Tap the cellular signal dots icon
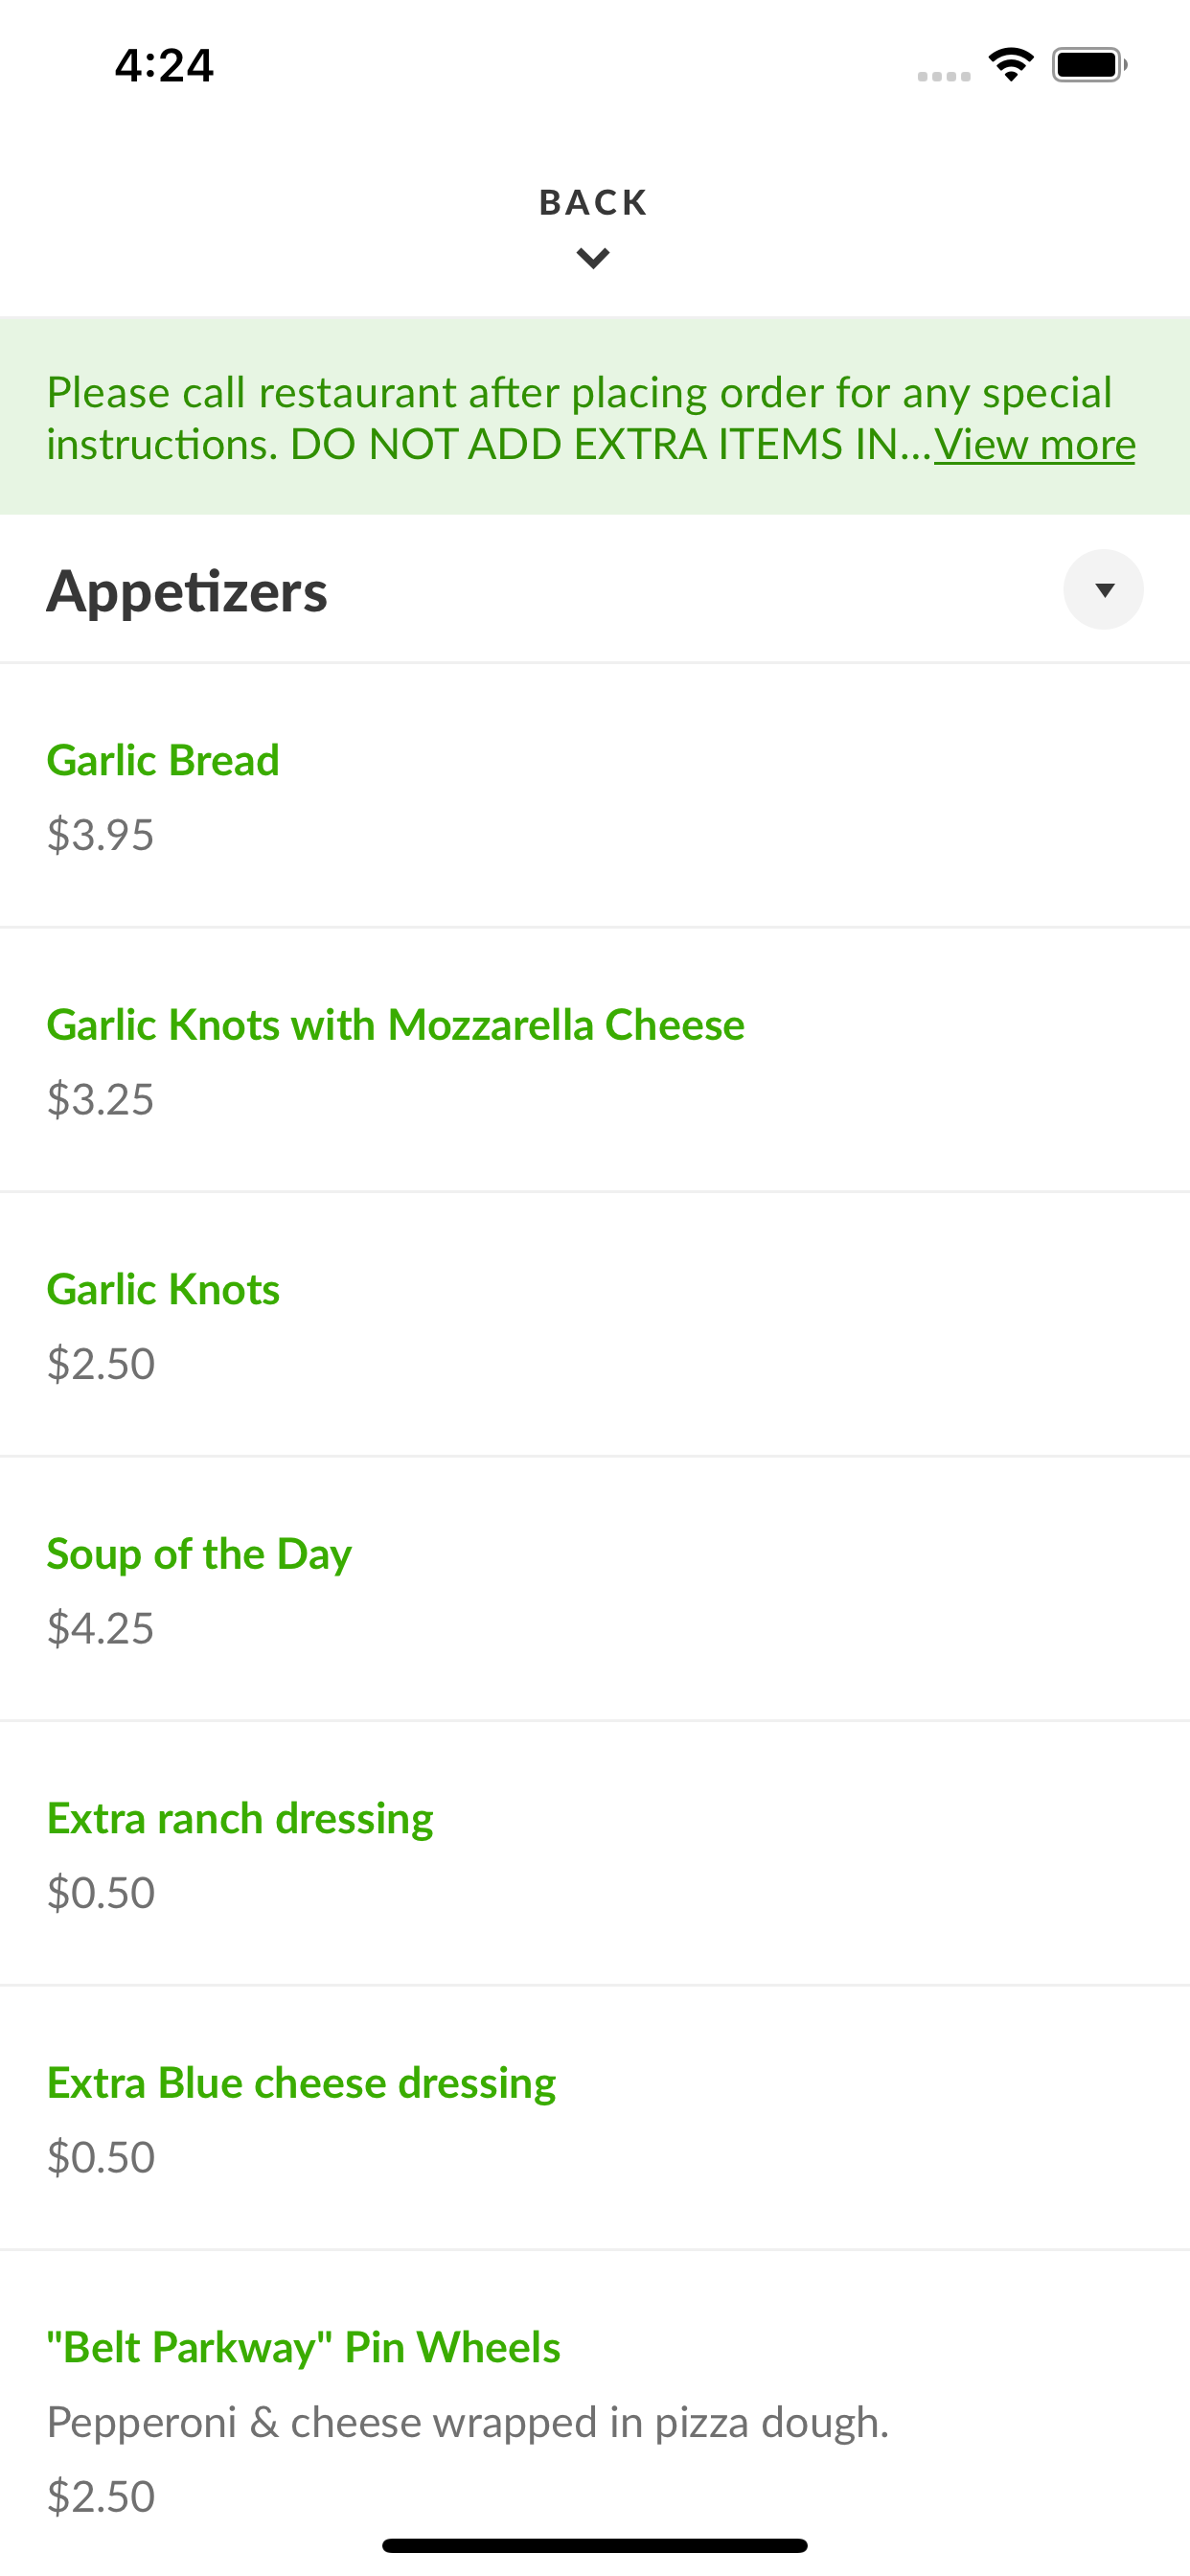 (943, 76)
